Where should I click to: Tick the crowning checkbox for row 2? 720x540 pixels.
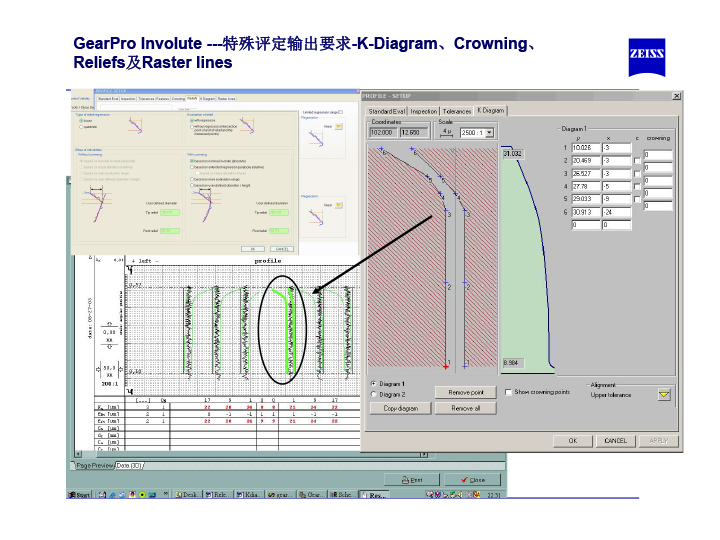pyautogui.click(x=637, y=160)
